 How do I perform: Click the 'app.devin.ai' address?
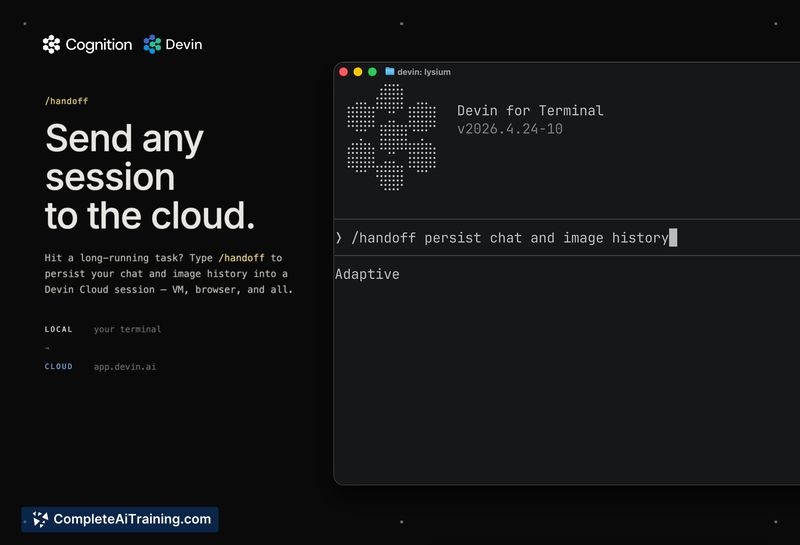[125, 366]
